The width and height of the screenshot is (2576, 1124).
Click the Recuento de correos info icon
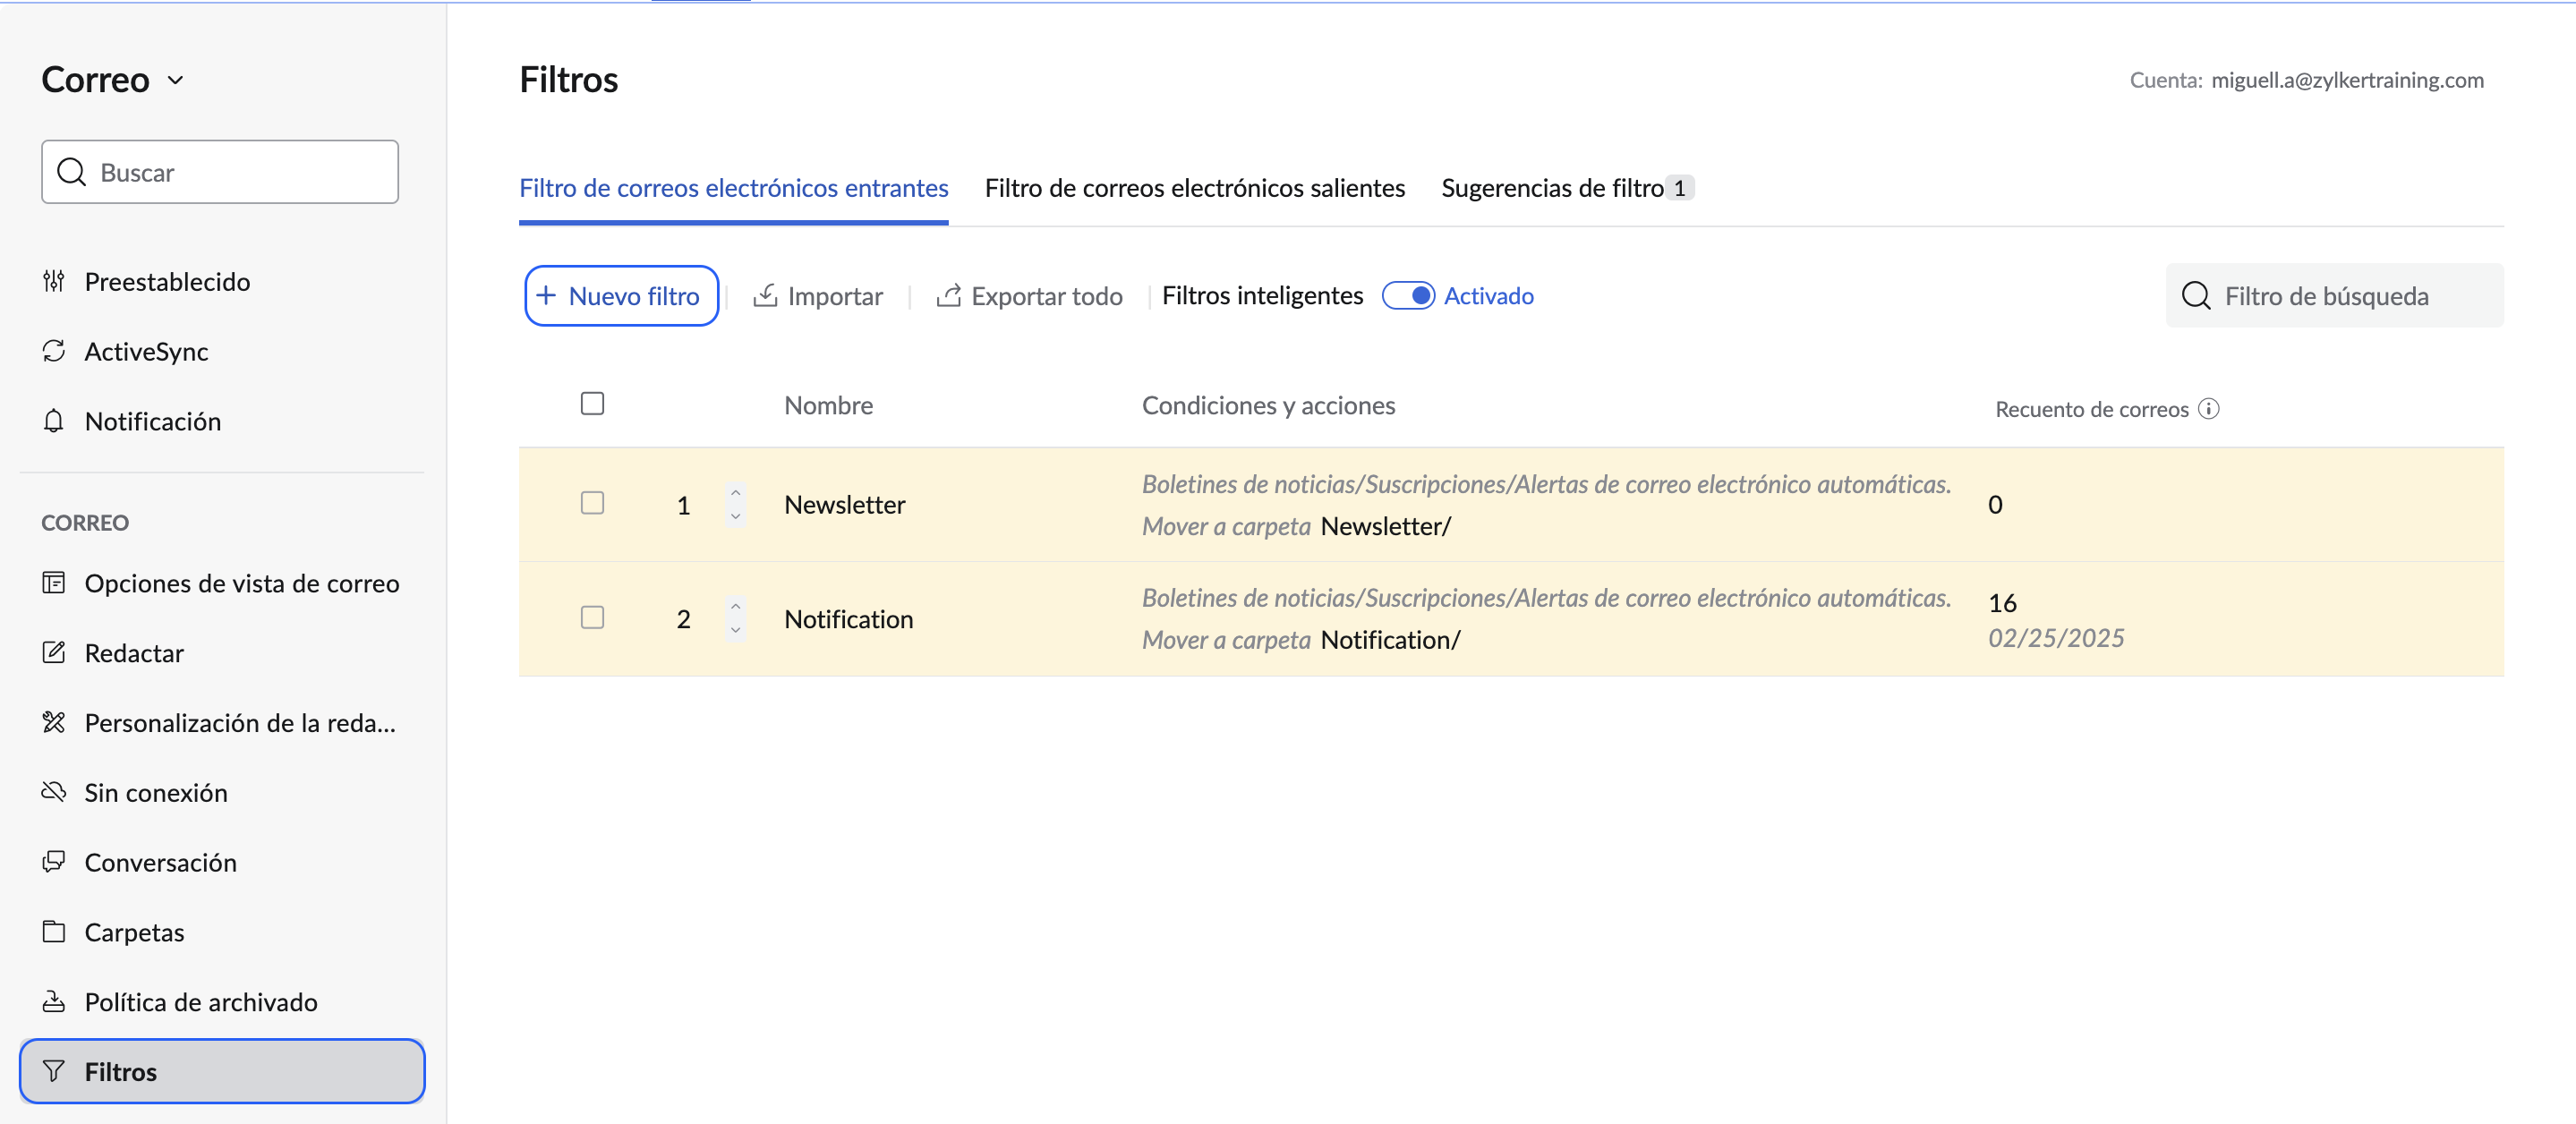point(2209,409)
